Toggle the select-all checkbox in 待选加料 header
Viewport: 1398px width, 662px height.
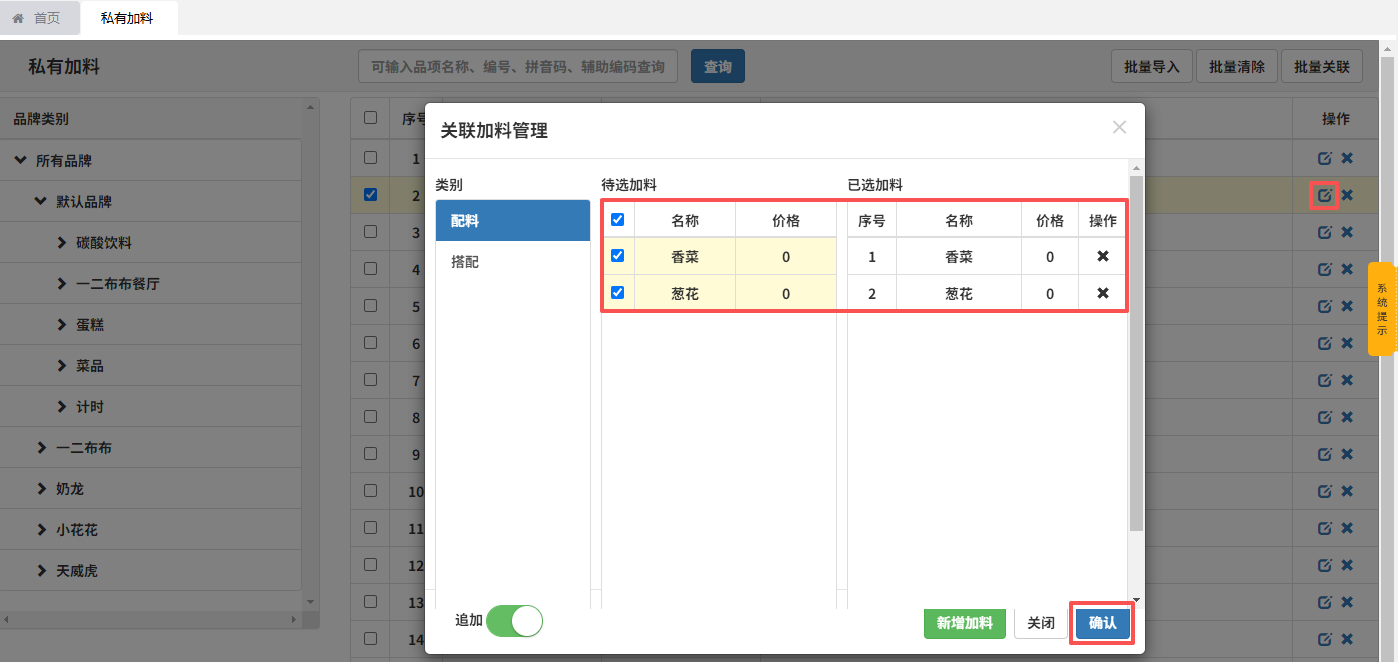tap(617, 219)
